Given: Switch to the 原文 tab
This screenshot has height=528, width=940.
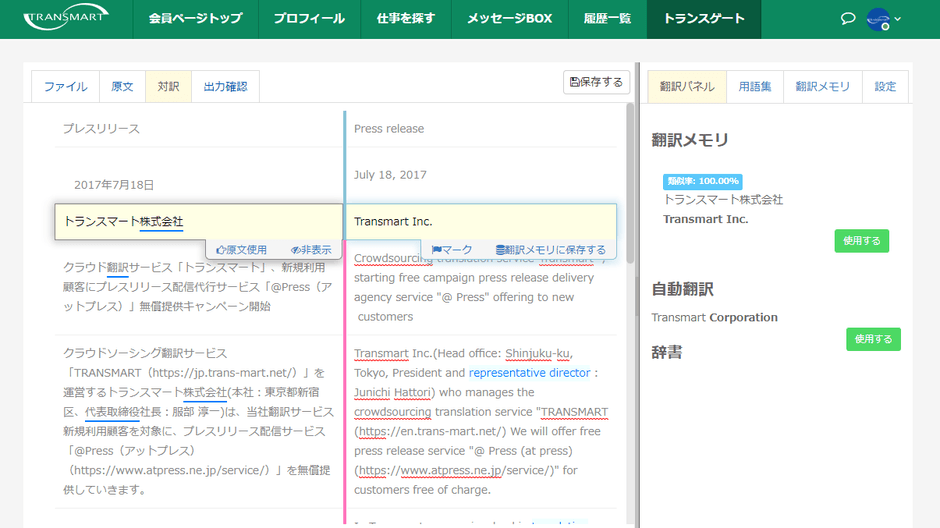Looking at the screenshot, I should pos(122,87).
